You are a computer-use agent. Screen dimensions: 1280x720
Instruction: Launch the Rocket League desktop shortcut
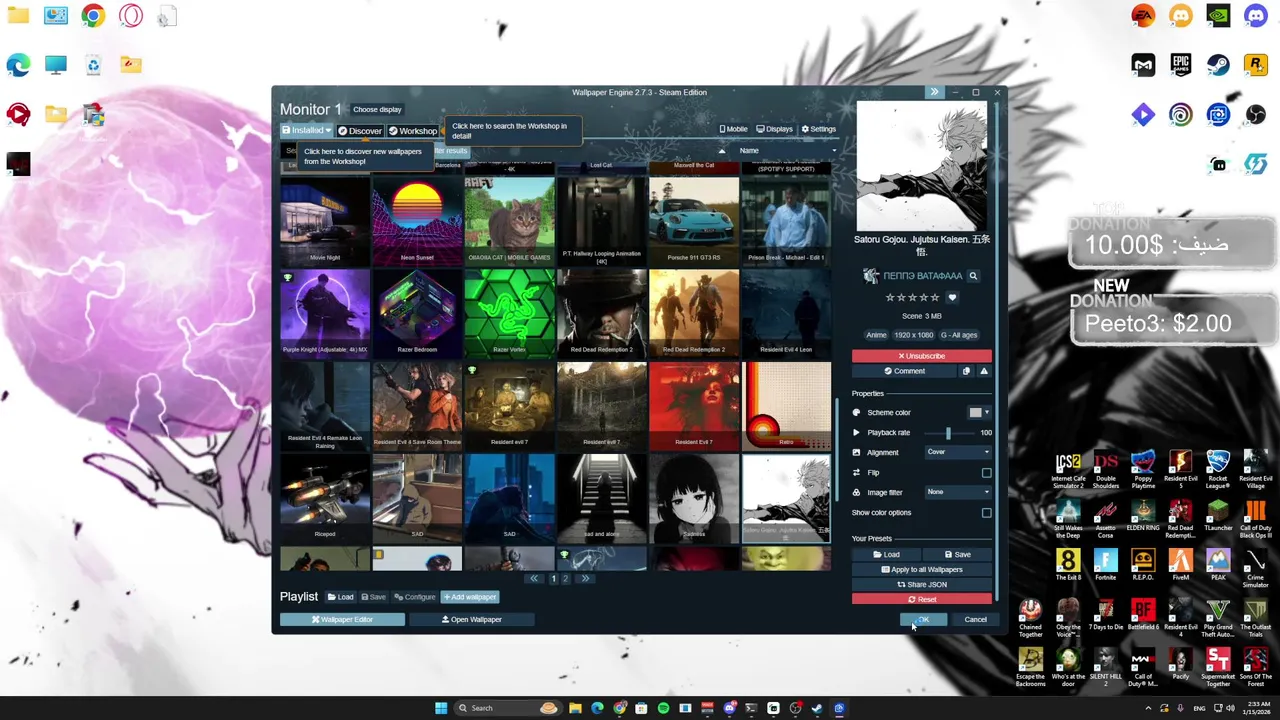tap(1218, 467)
